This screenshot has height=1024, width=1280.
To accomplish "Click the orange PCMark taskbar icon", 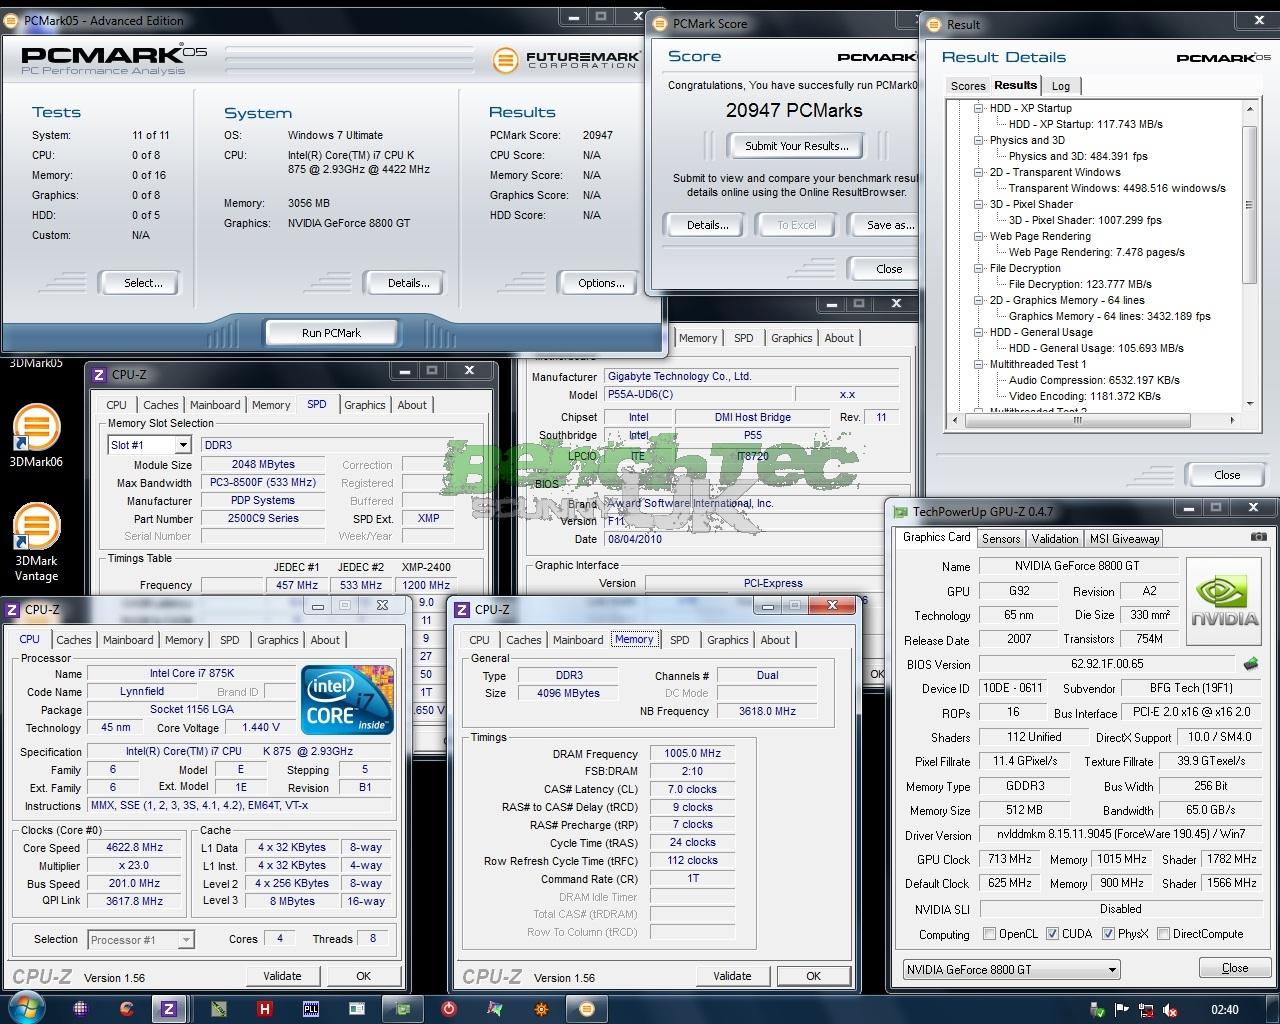I will [587, 1009].
